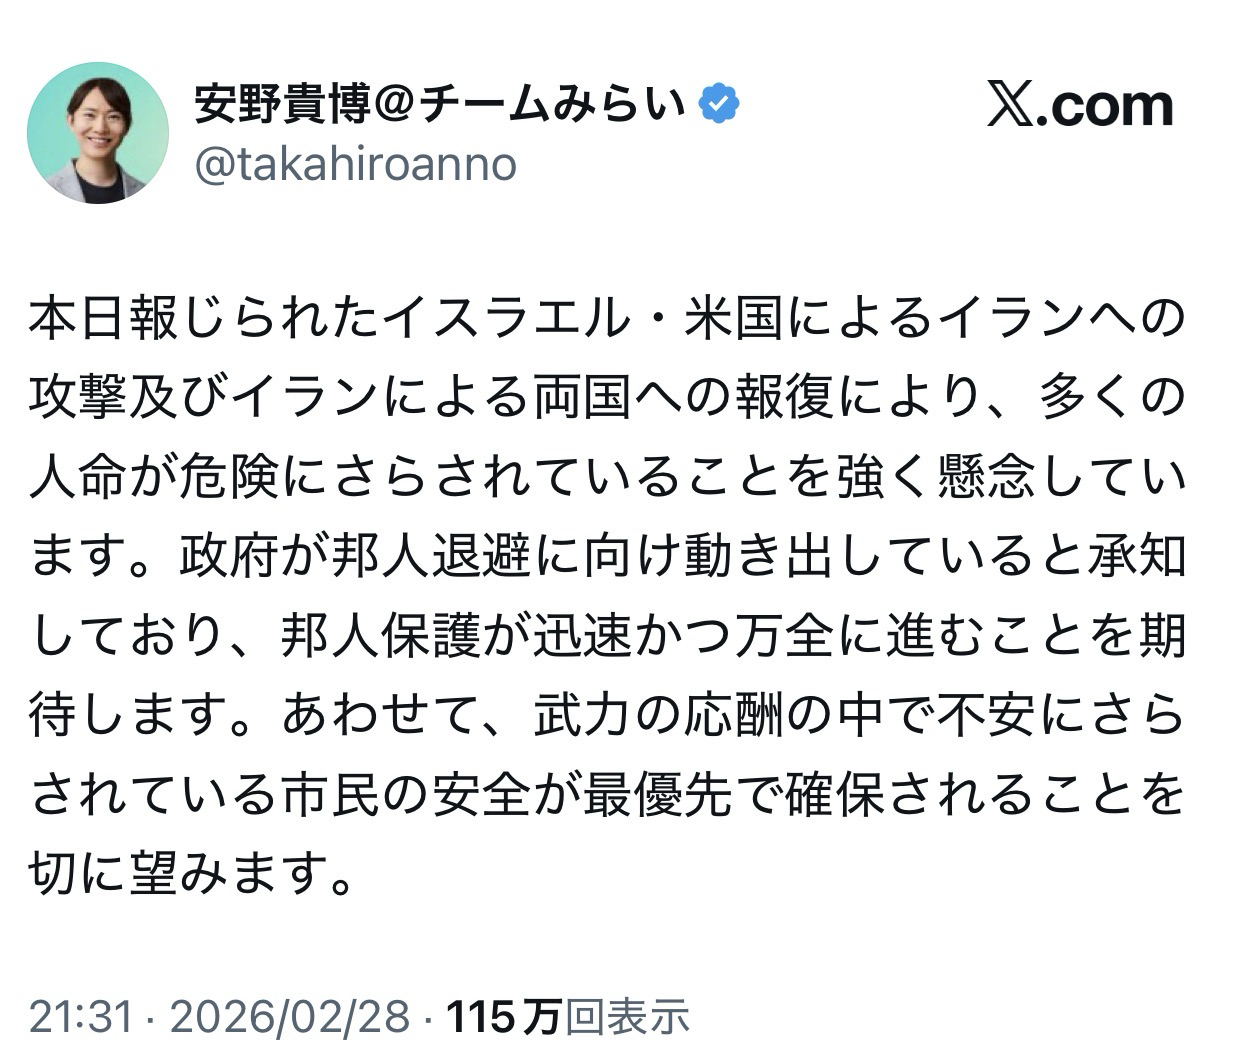Screen dimensions: 1242x1048
Task: Click the 21:31 post time
Action: tap(81, 1017)
